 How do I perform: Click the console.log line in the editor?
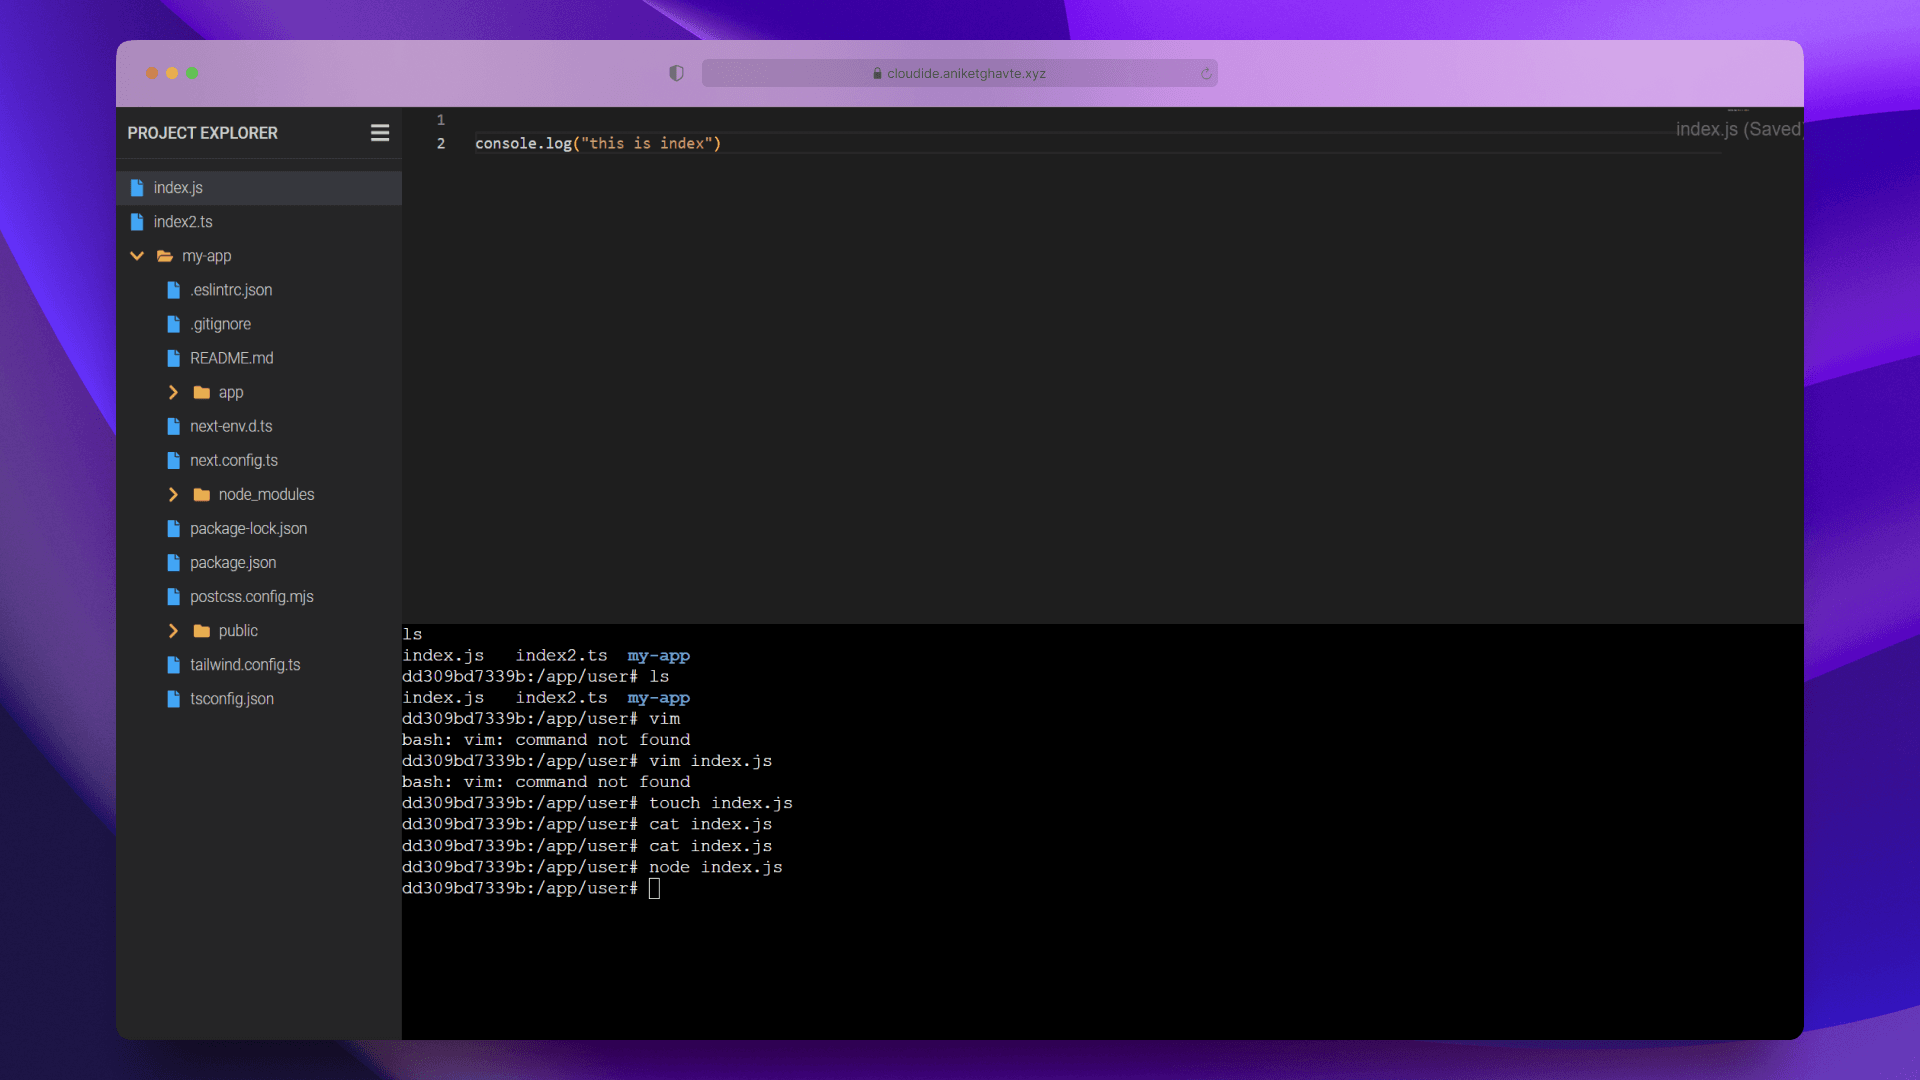click(598, 144)
